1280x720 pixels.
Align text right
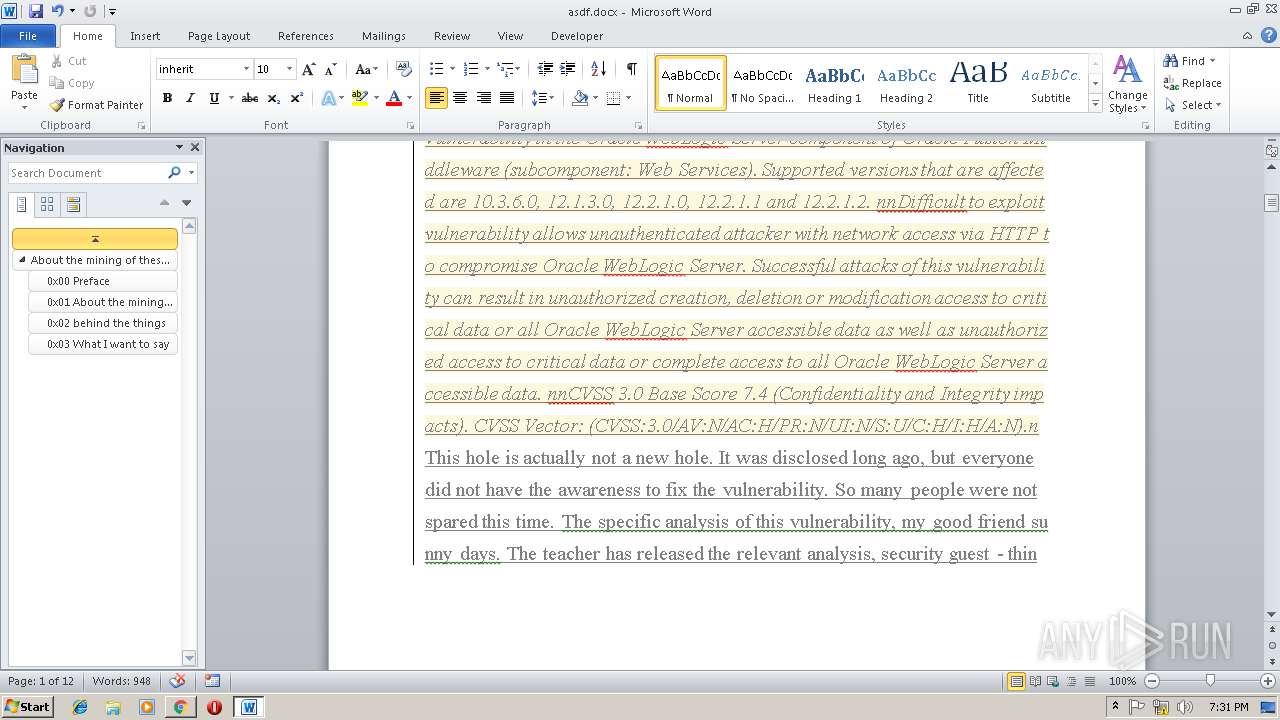483,98
